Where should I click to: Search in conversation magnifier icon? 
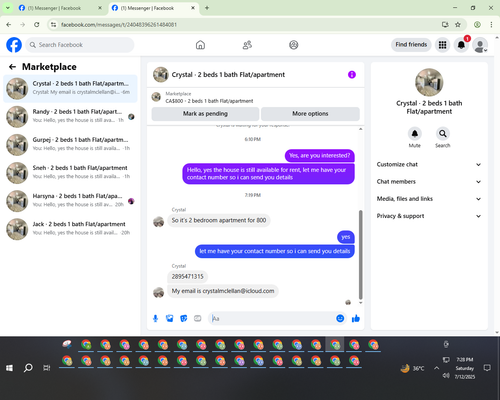tap(443, 134)
